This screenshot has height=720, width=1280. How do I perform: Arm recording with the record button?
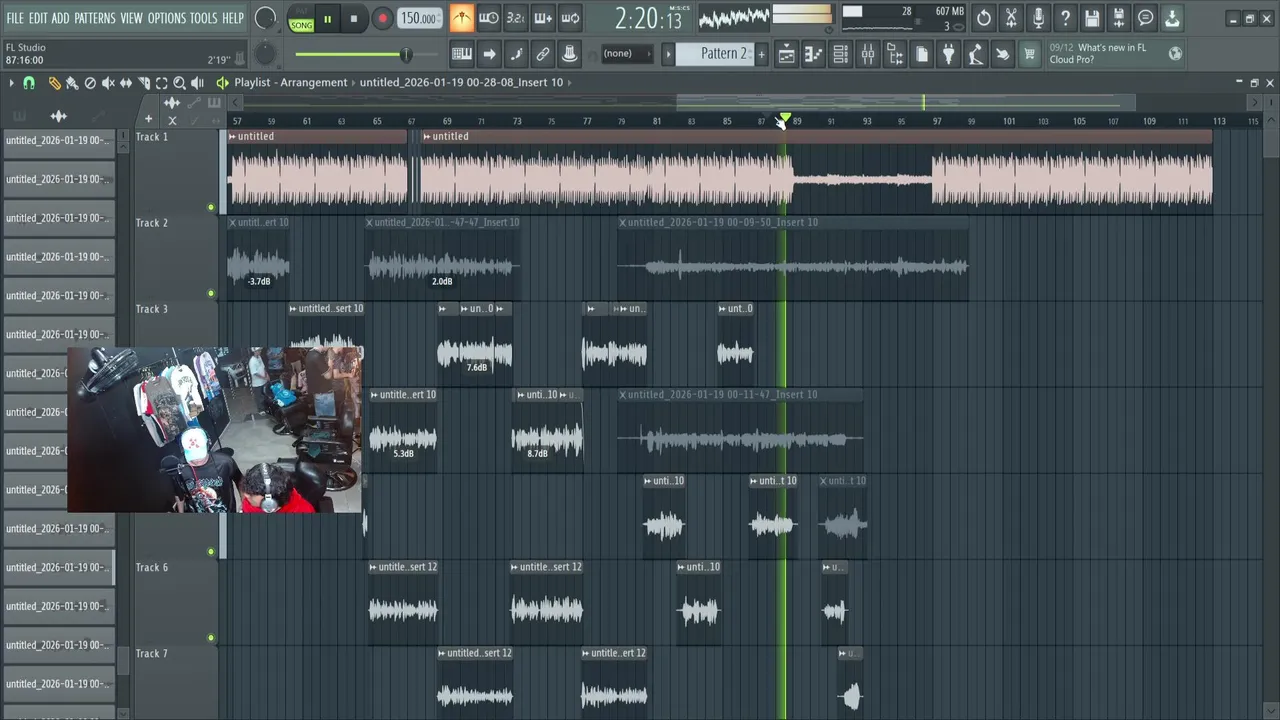pos(382,19)
